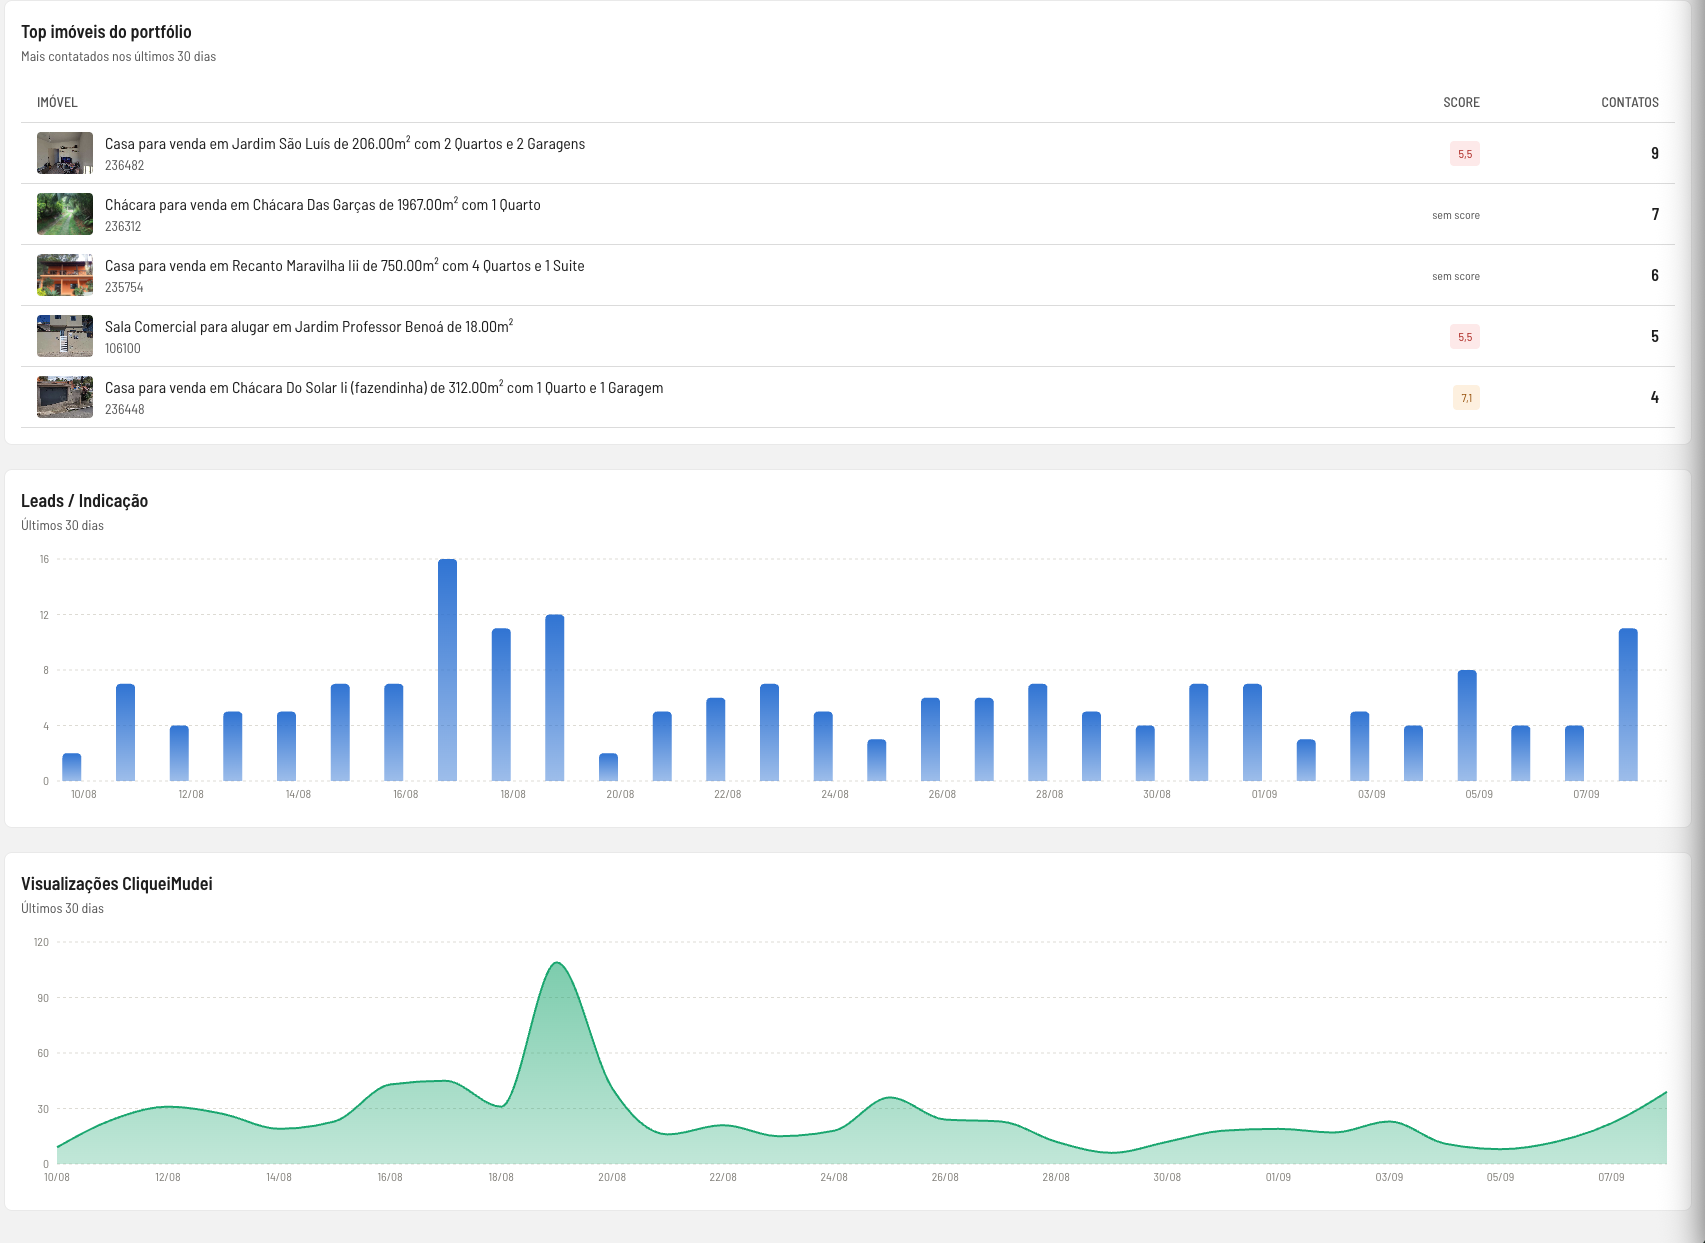Click the 5,5 score badge of listing 106100
Viewport: 1705px width, 1243px height.
(x=1465, y=337)
